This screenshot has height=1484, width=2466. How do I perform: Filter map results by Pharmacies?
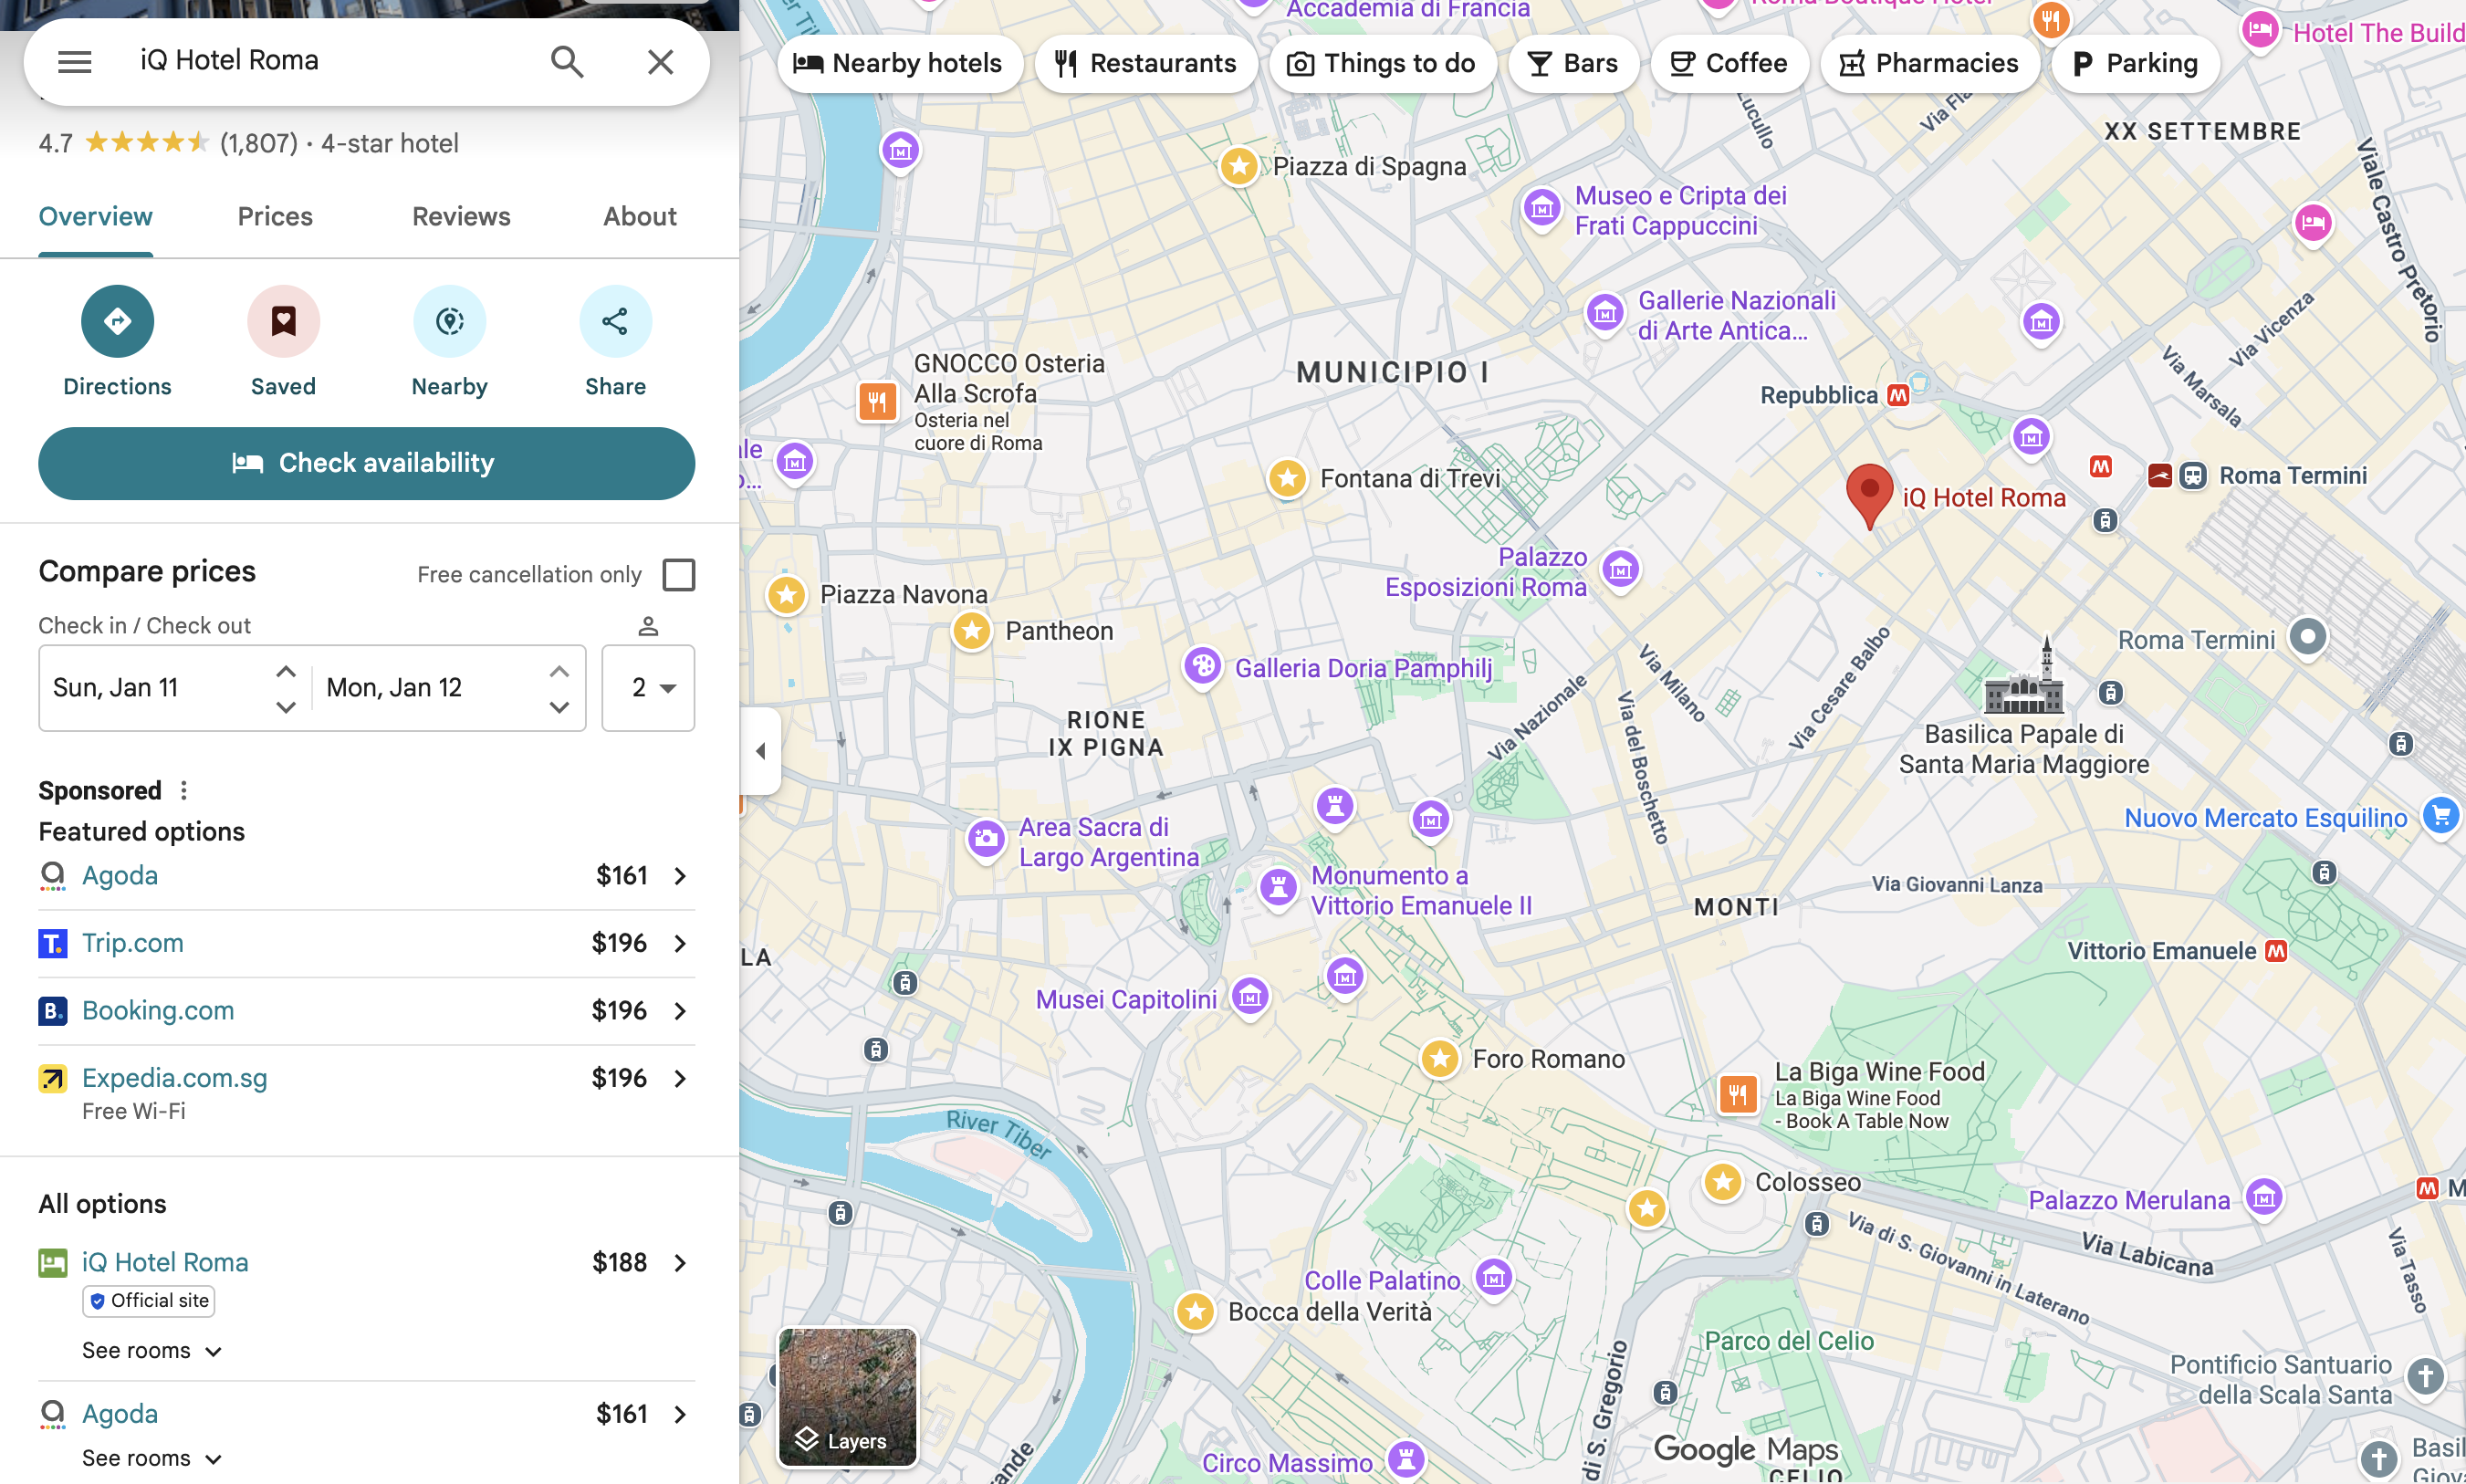click(x=1930, y=63)
